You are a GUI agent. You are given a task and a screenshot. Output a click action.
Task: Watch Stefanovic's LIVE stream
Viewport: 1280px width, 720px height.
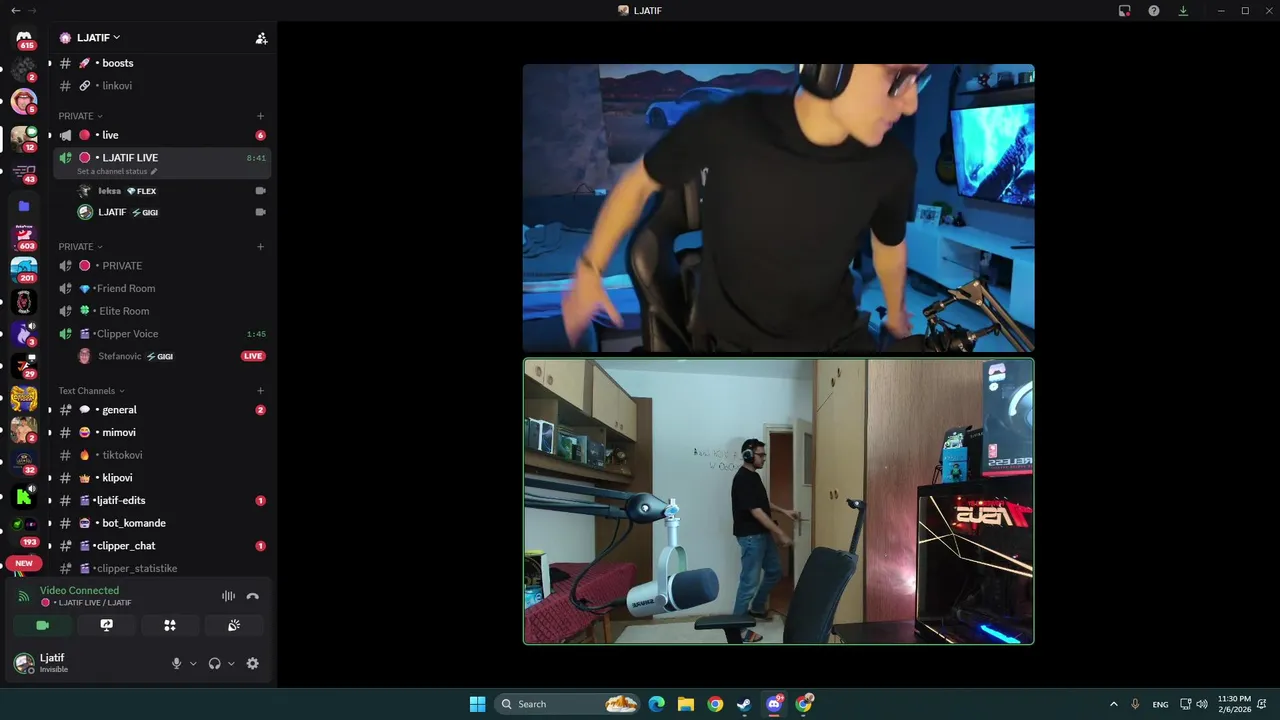tap(253, 356)
